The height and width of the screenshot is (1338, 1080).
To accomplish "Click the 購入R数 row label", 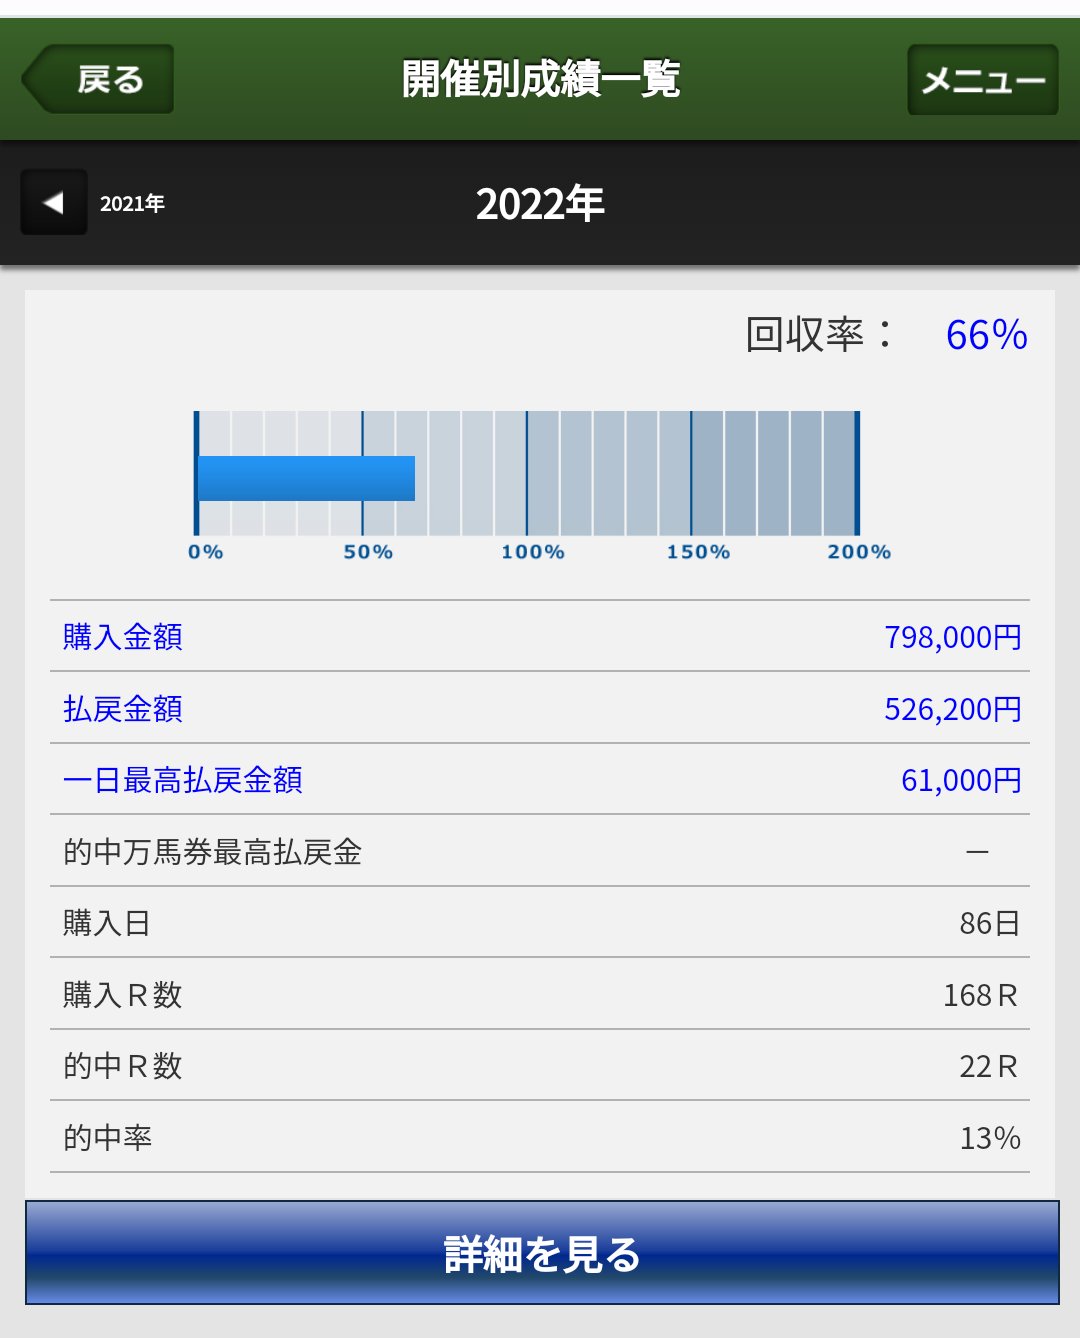I will click(123, 995).
